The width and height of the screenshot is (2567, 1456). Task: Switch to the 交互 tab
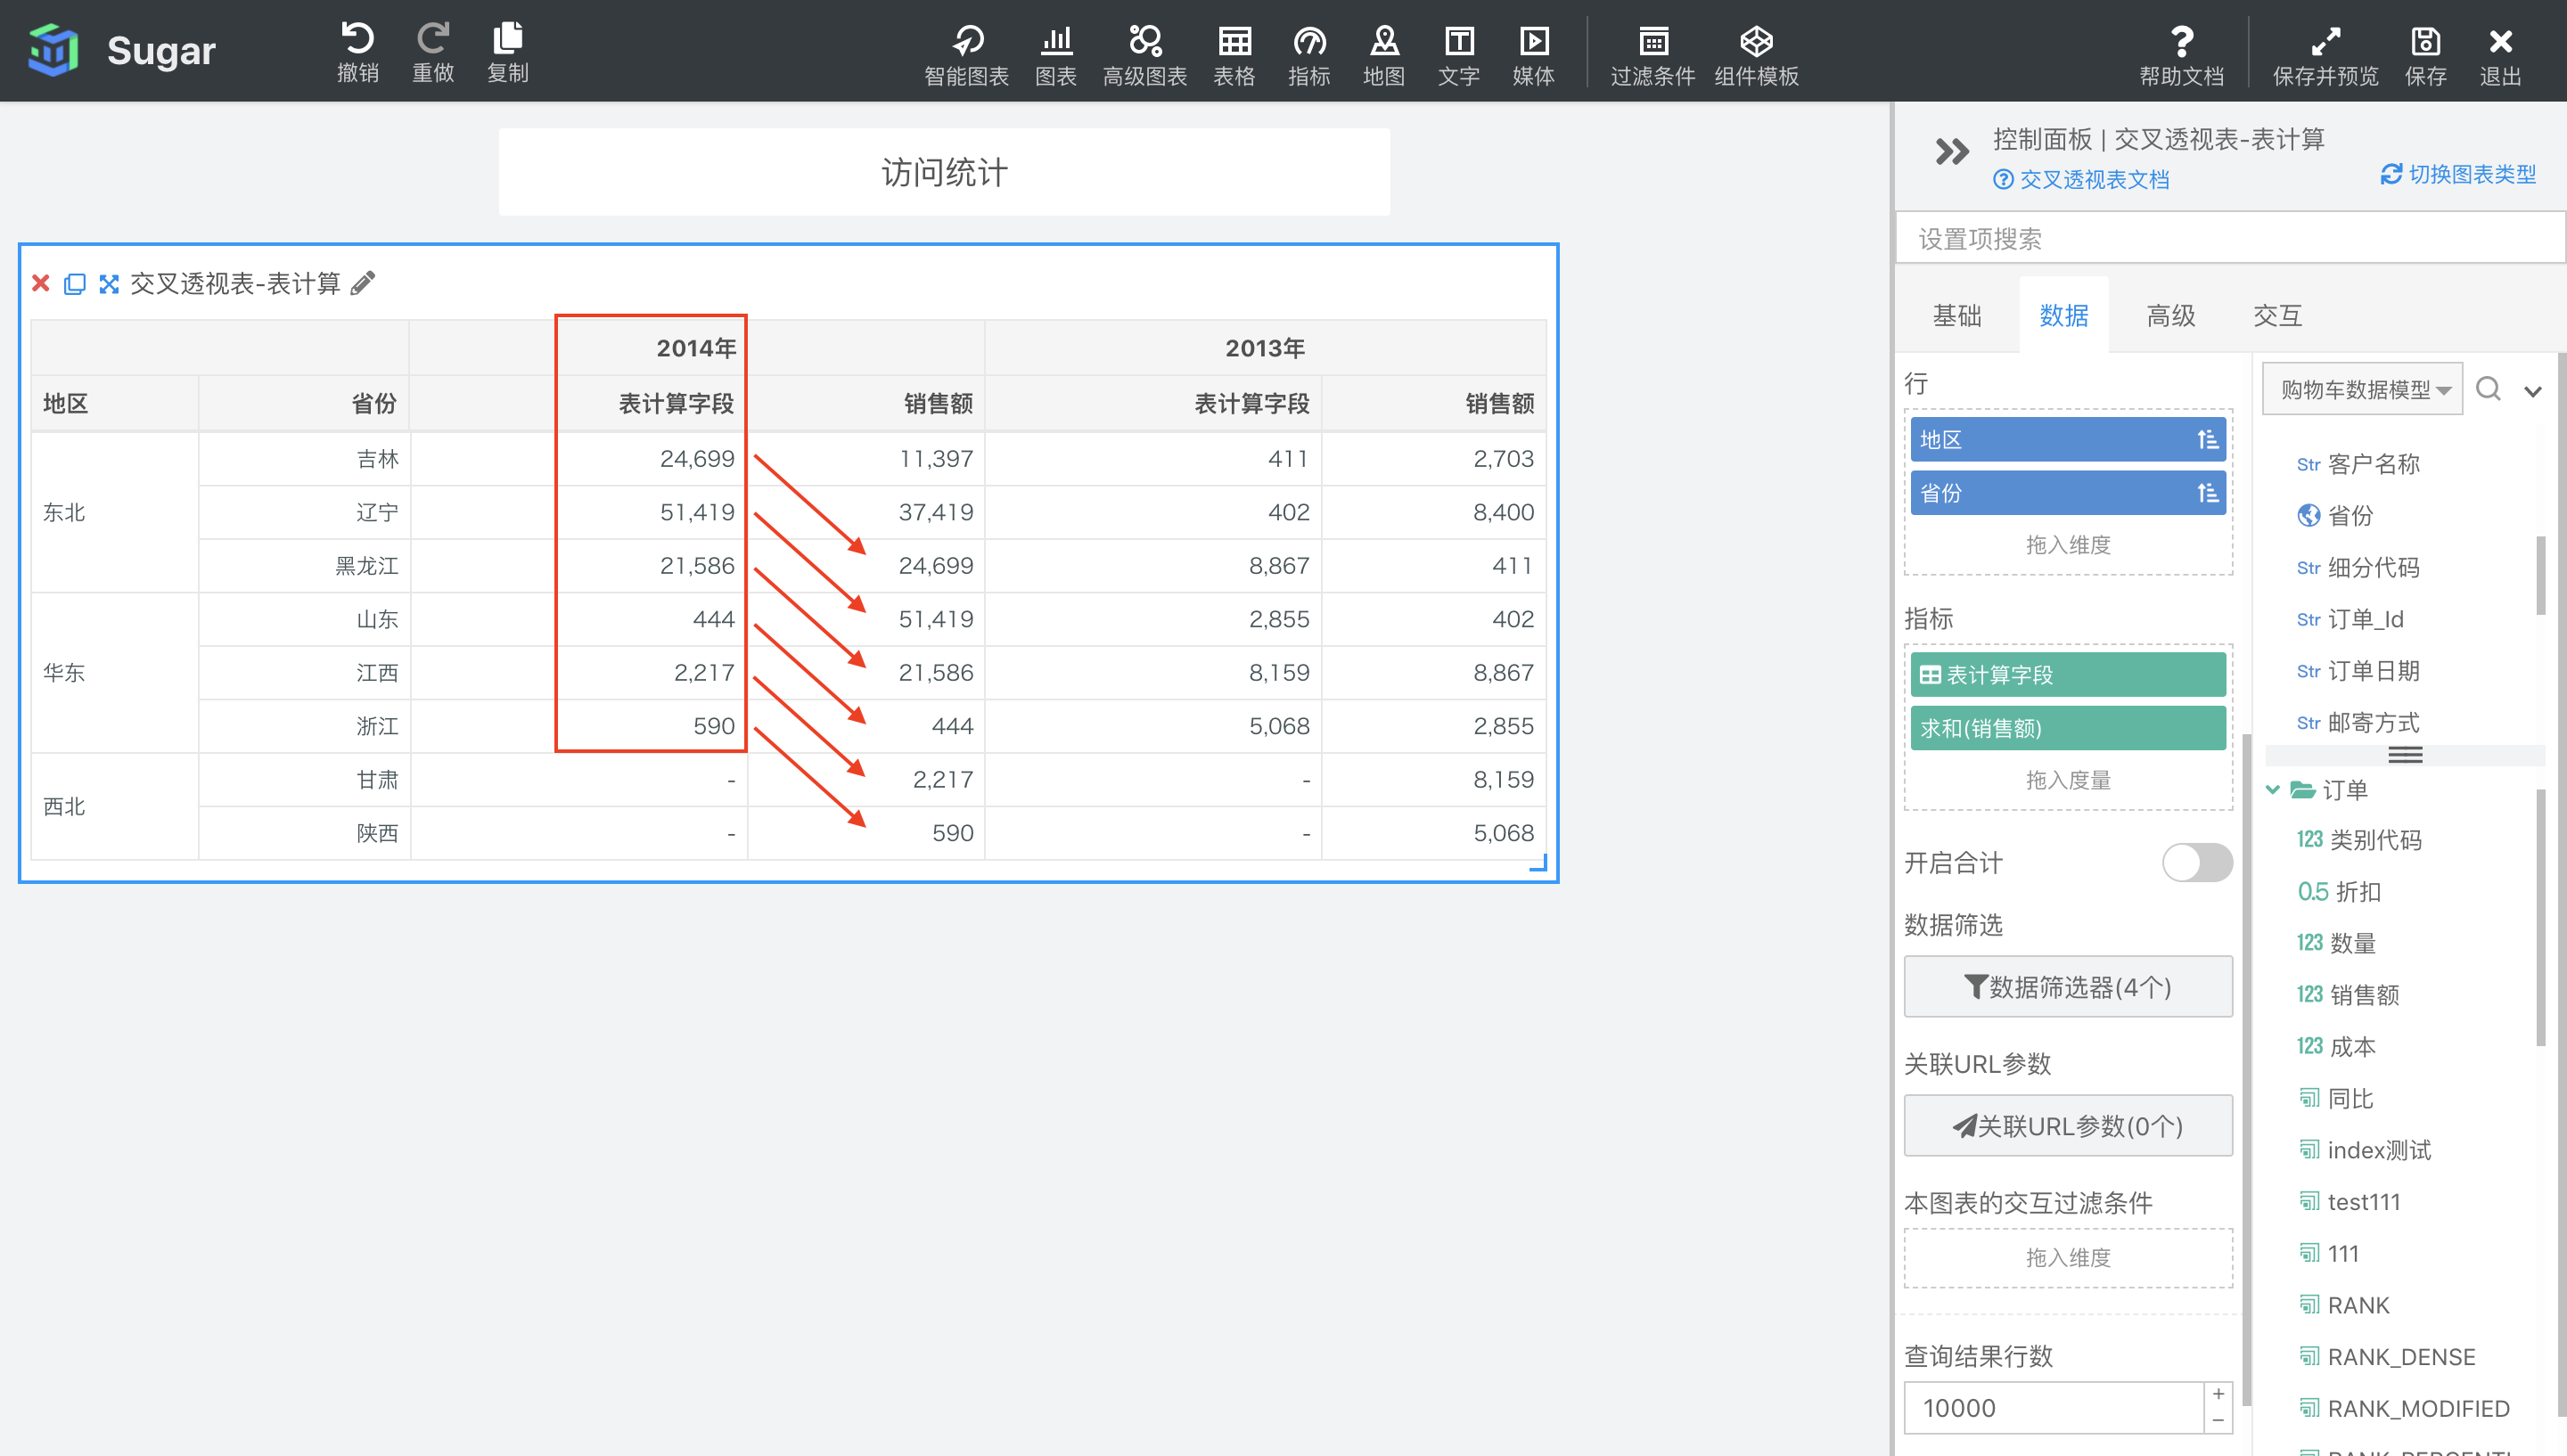[x=2278, y=316]
